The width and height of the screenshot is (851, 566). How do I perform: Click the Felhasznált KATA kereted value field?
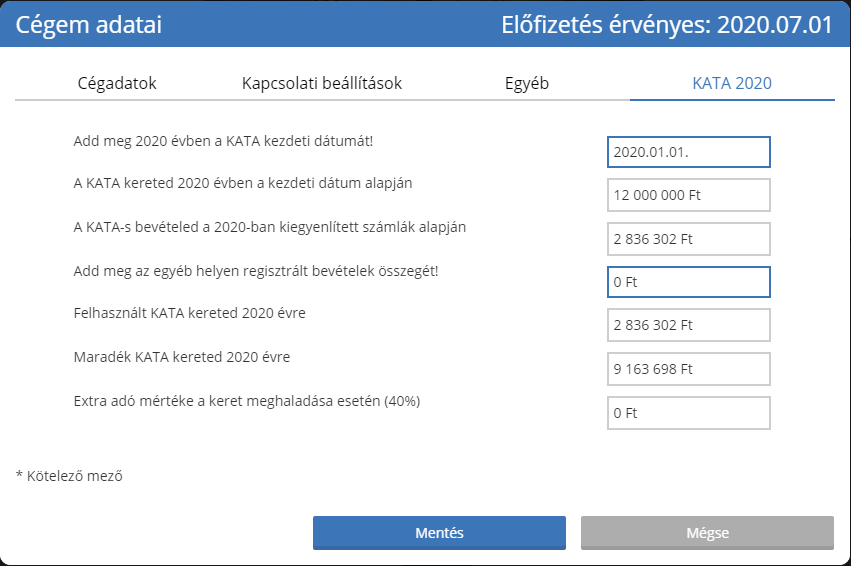[x=688, y=325]
